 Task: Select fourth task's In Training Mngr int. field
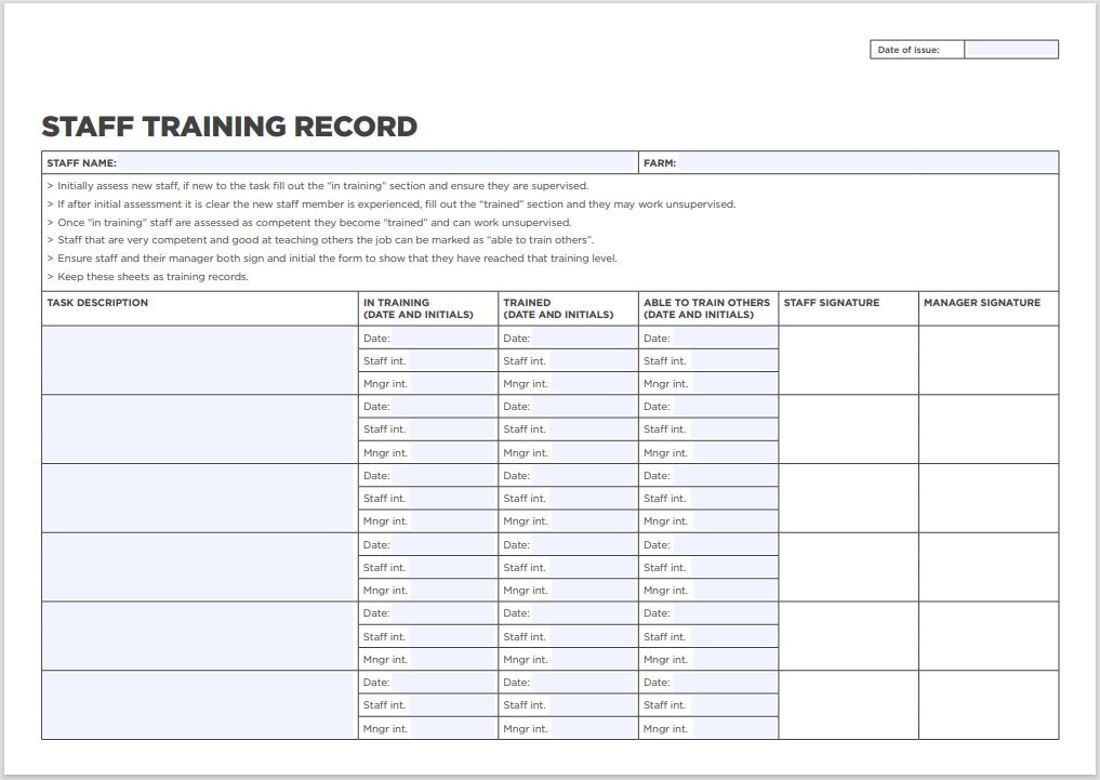[x=452, y=590]
